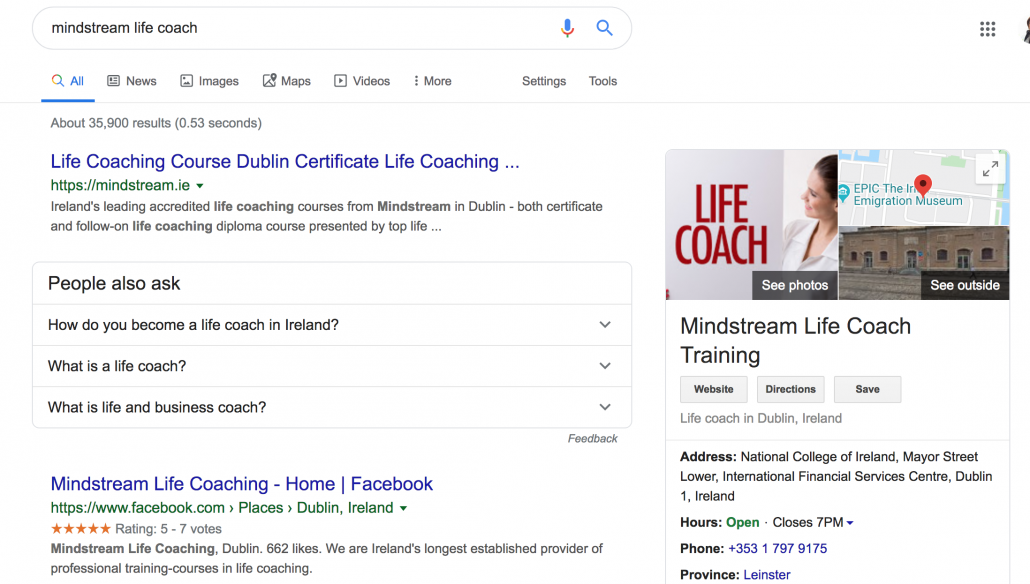Switch to the Images tab
The height and width of the screenshot is (584, 1030).
pyautogui.click(x=209, y=81)
